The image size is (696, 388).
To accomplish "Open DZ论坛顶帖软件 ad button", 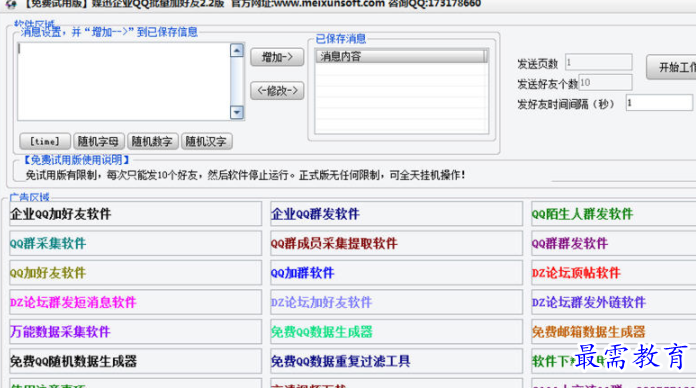I will tap(613, 273).
